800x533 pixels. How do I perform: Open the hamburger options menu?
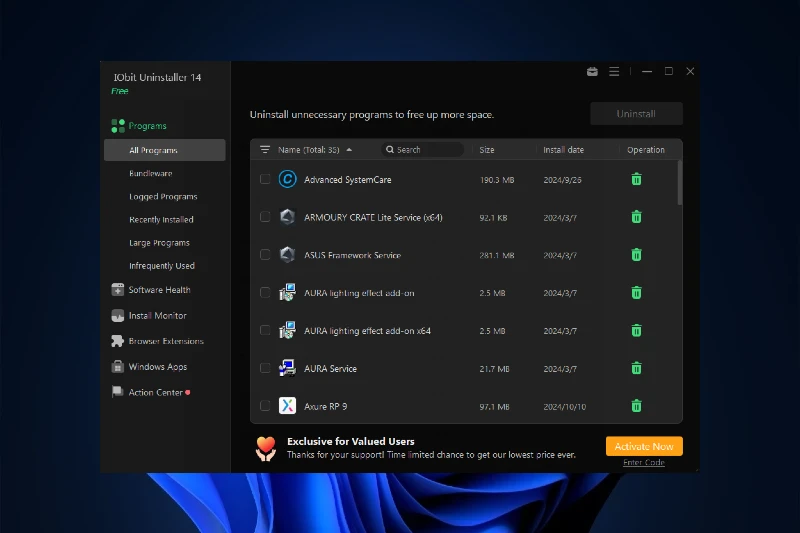coord(614,71)
